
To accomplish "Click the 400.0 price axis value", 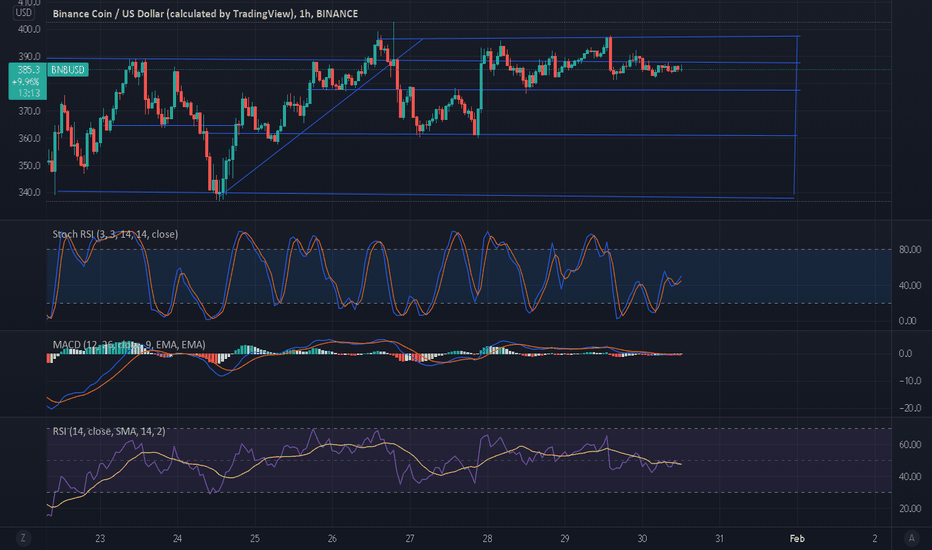I will pos(29,29).
